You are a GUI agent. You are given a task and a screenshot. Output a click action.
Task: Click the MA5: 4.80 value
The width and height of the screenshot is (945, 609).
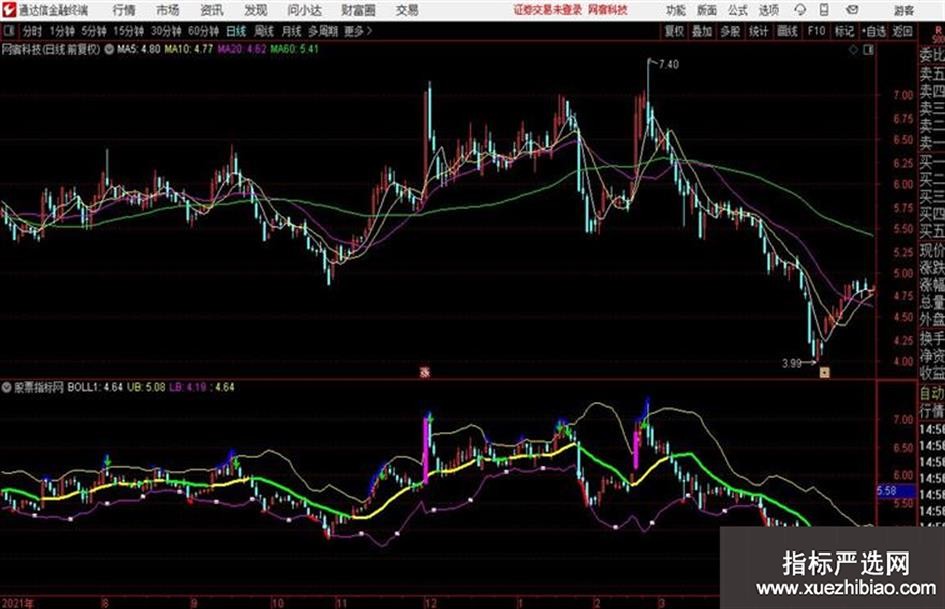(x=139, y=49)
